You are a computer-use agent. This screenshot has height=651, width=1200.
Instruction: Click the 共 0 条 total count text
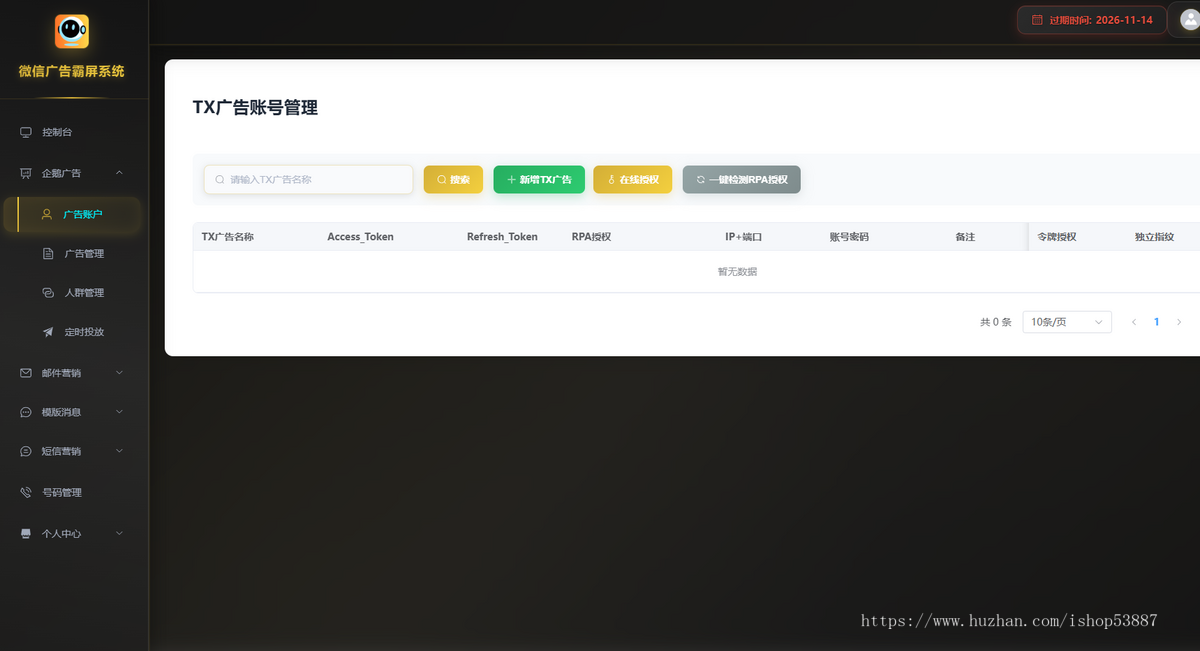(996, 322)
